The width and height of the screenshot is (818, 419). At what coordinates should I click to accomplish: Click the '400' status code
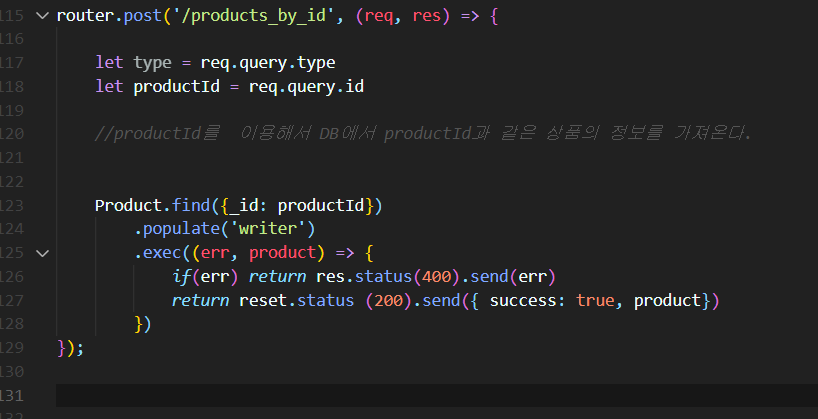[436, 277]
